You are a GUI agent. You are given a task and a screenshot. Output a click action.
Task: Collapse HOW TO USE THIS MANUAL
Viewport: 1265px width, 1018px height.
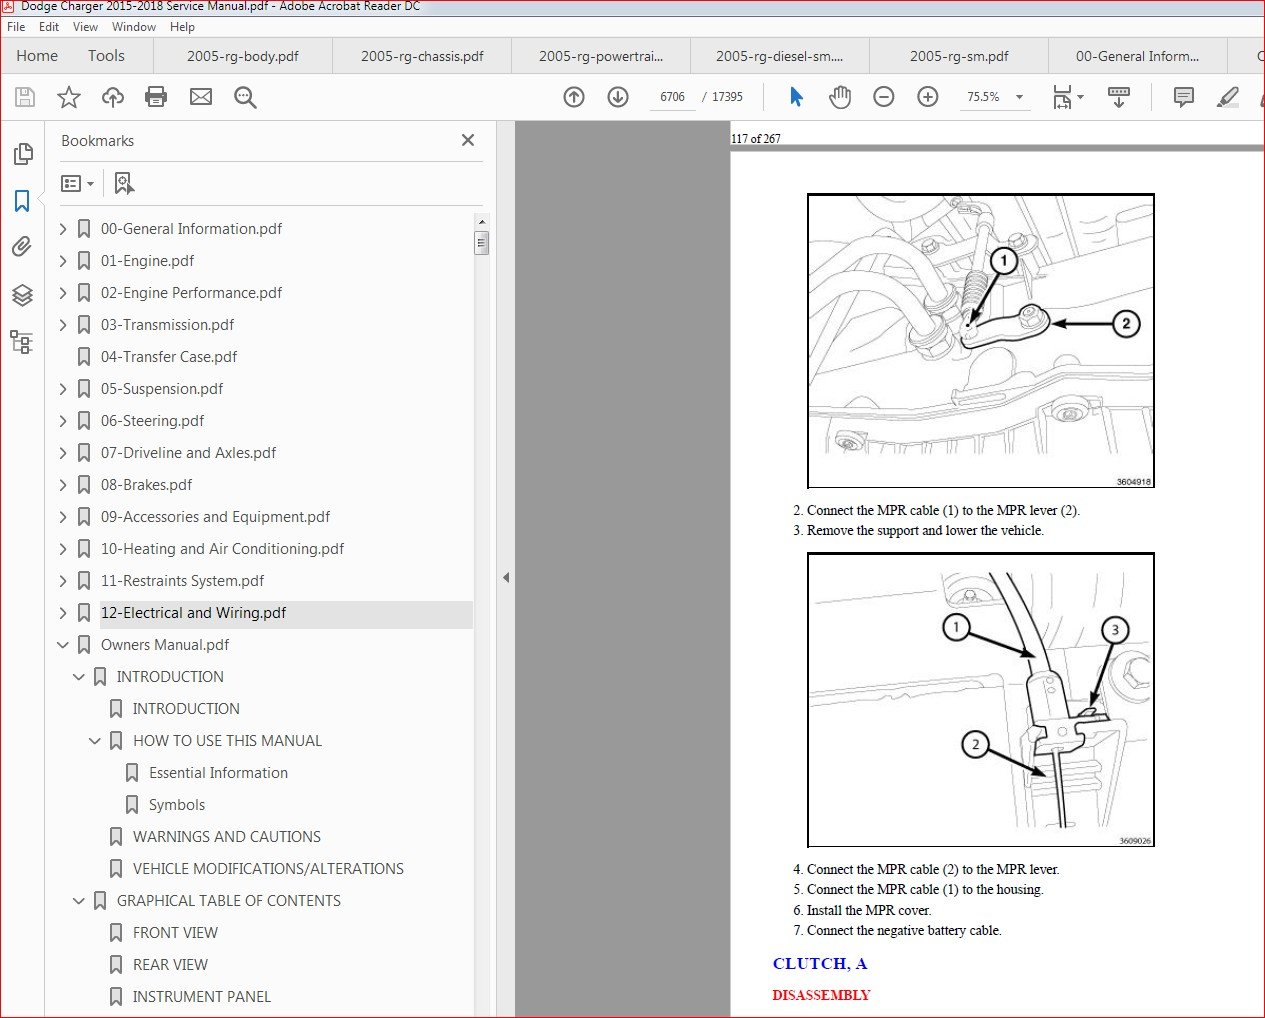tap(95, 741)
